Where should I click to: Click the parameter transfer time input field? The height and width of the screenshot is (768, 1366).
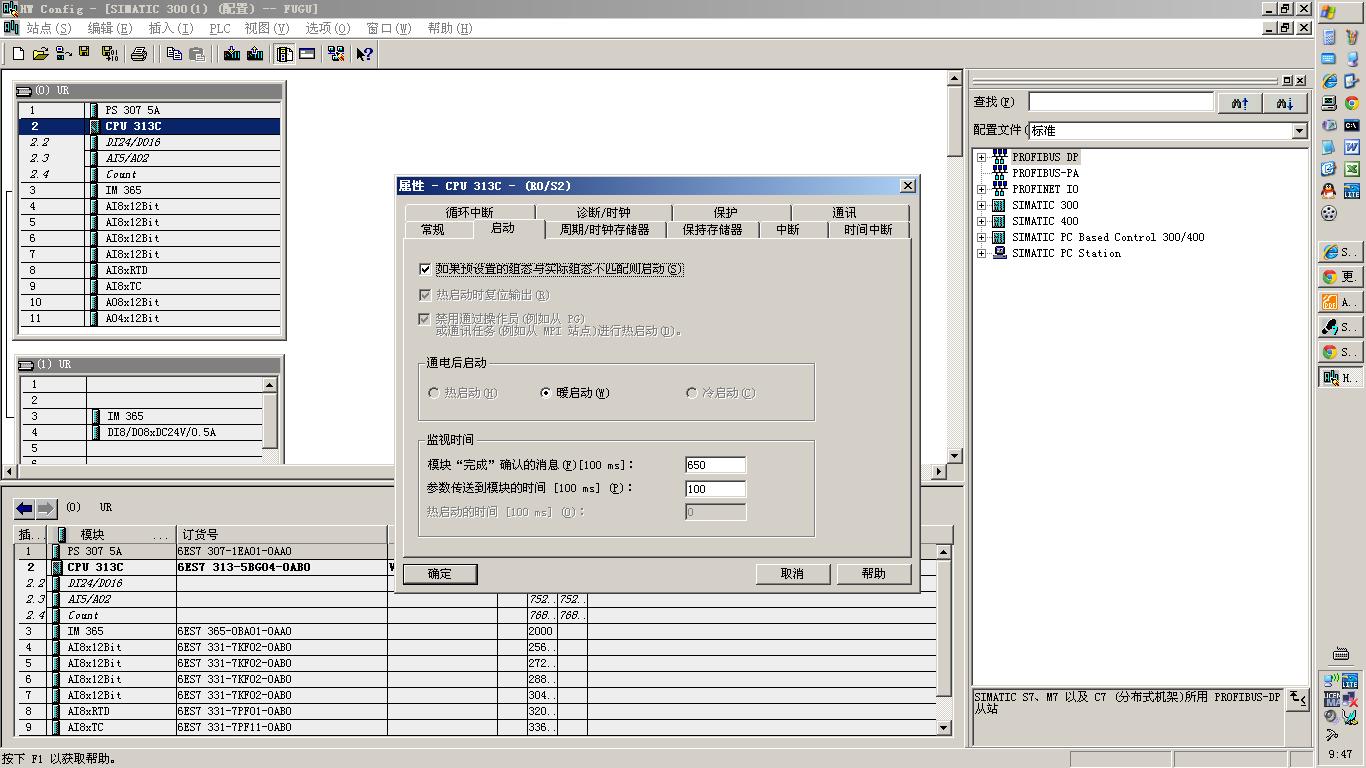tap(716, 489)
